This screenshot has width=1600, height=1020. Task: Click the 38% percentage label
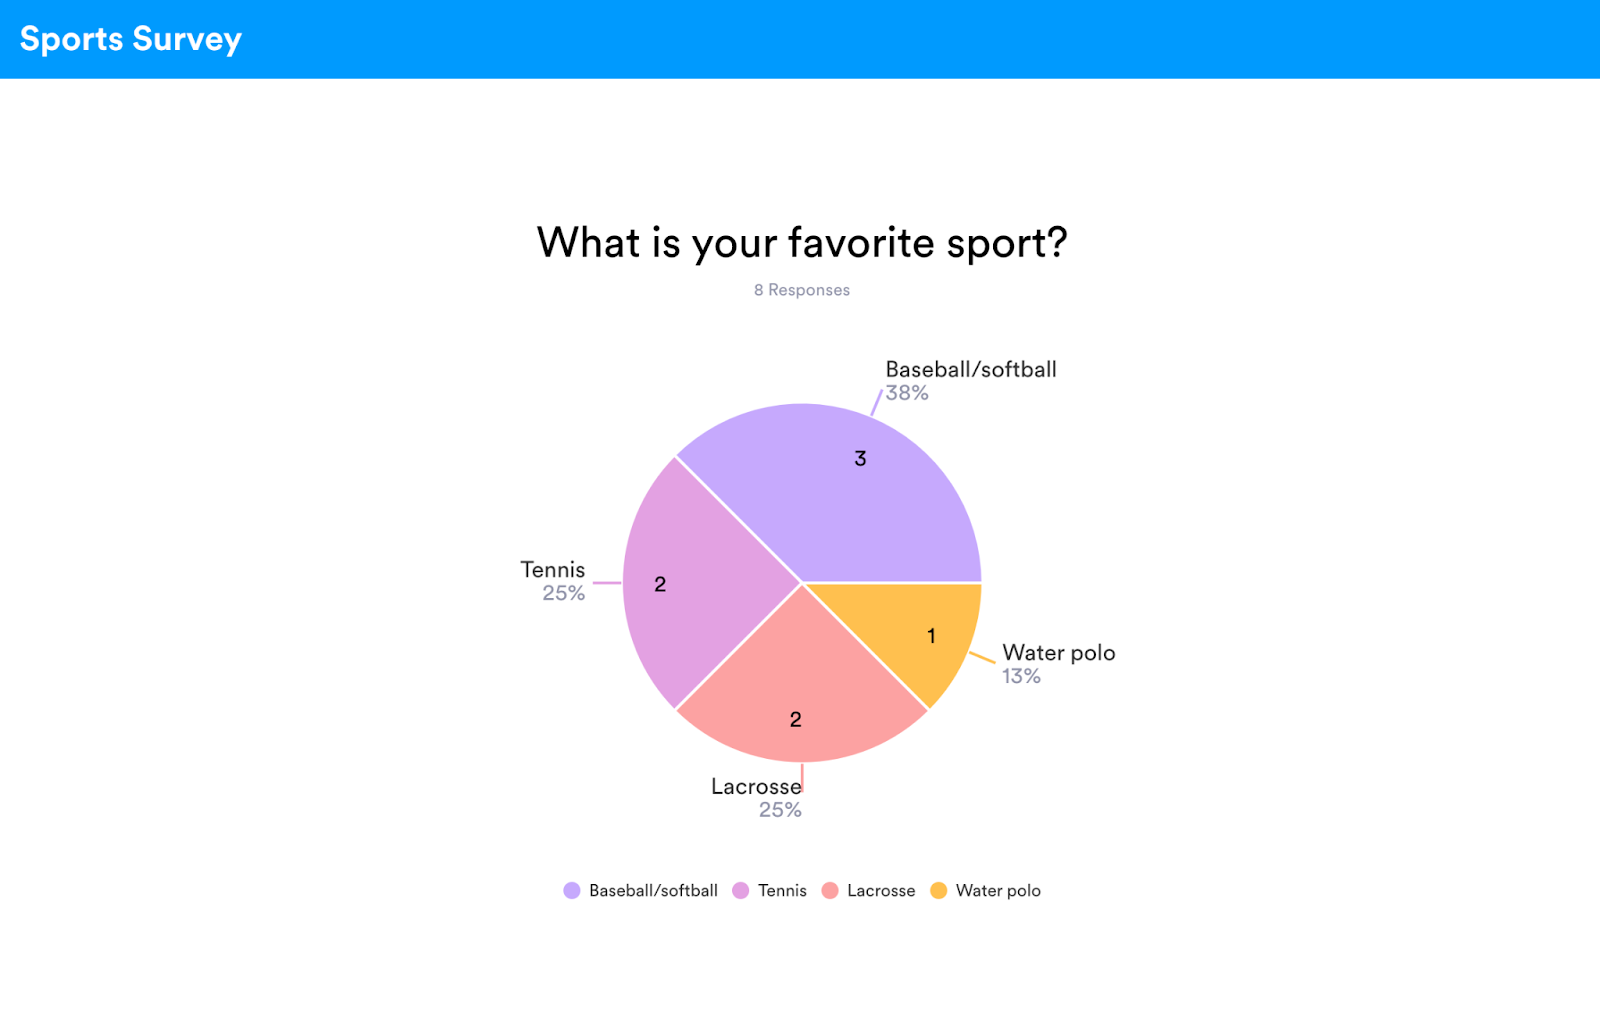point(907,393)
